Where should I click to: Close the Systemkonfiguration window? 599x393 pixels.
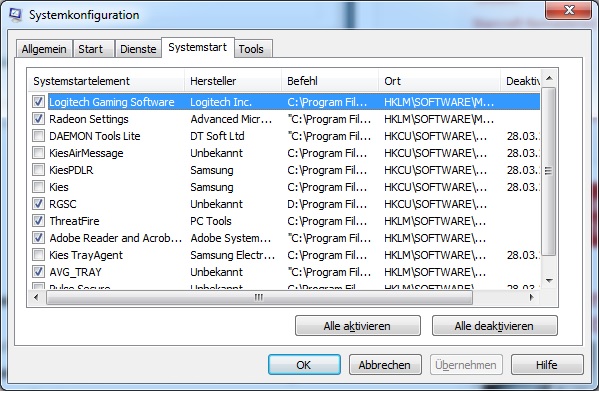[x=569, y=10]
